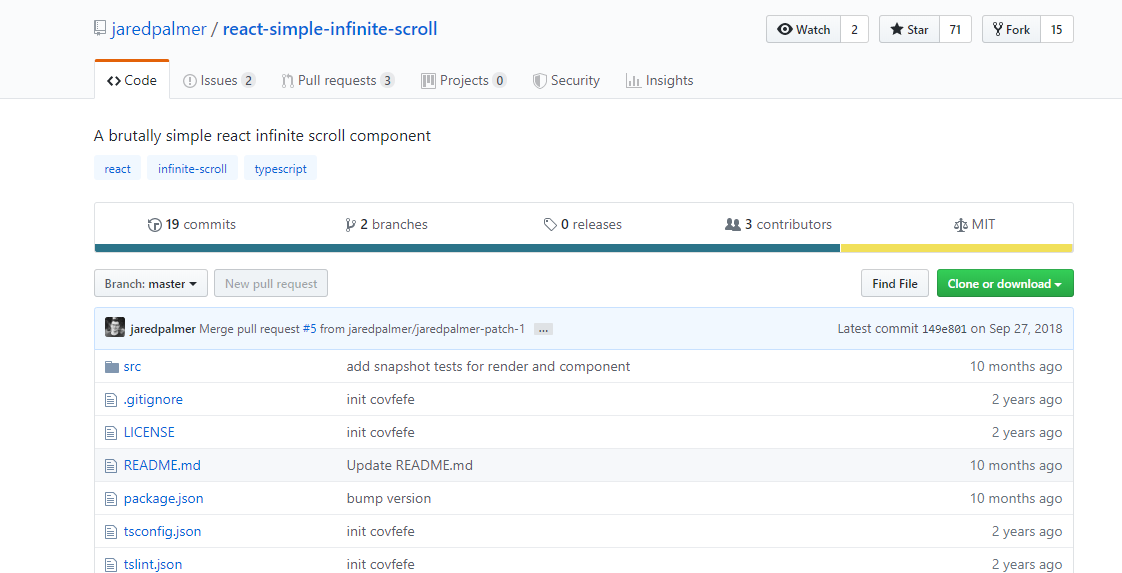1122x573 pixels.
Task: View the 3 contributors
Action: click(x=779, y=225)
